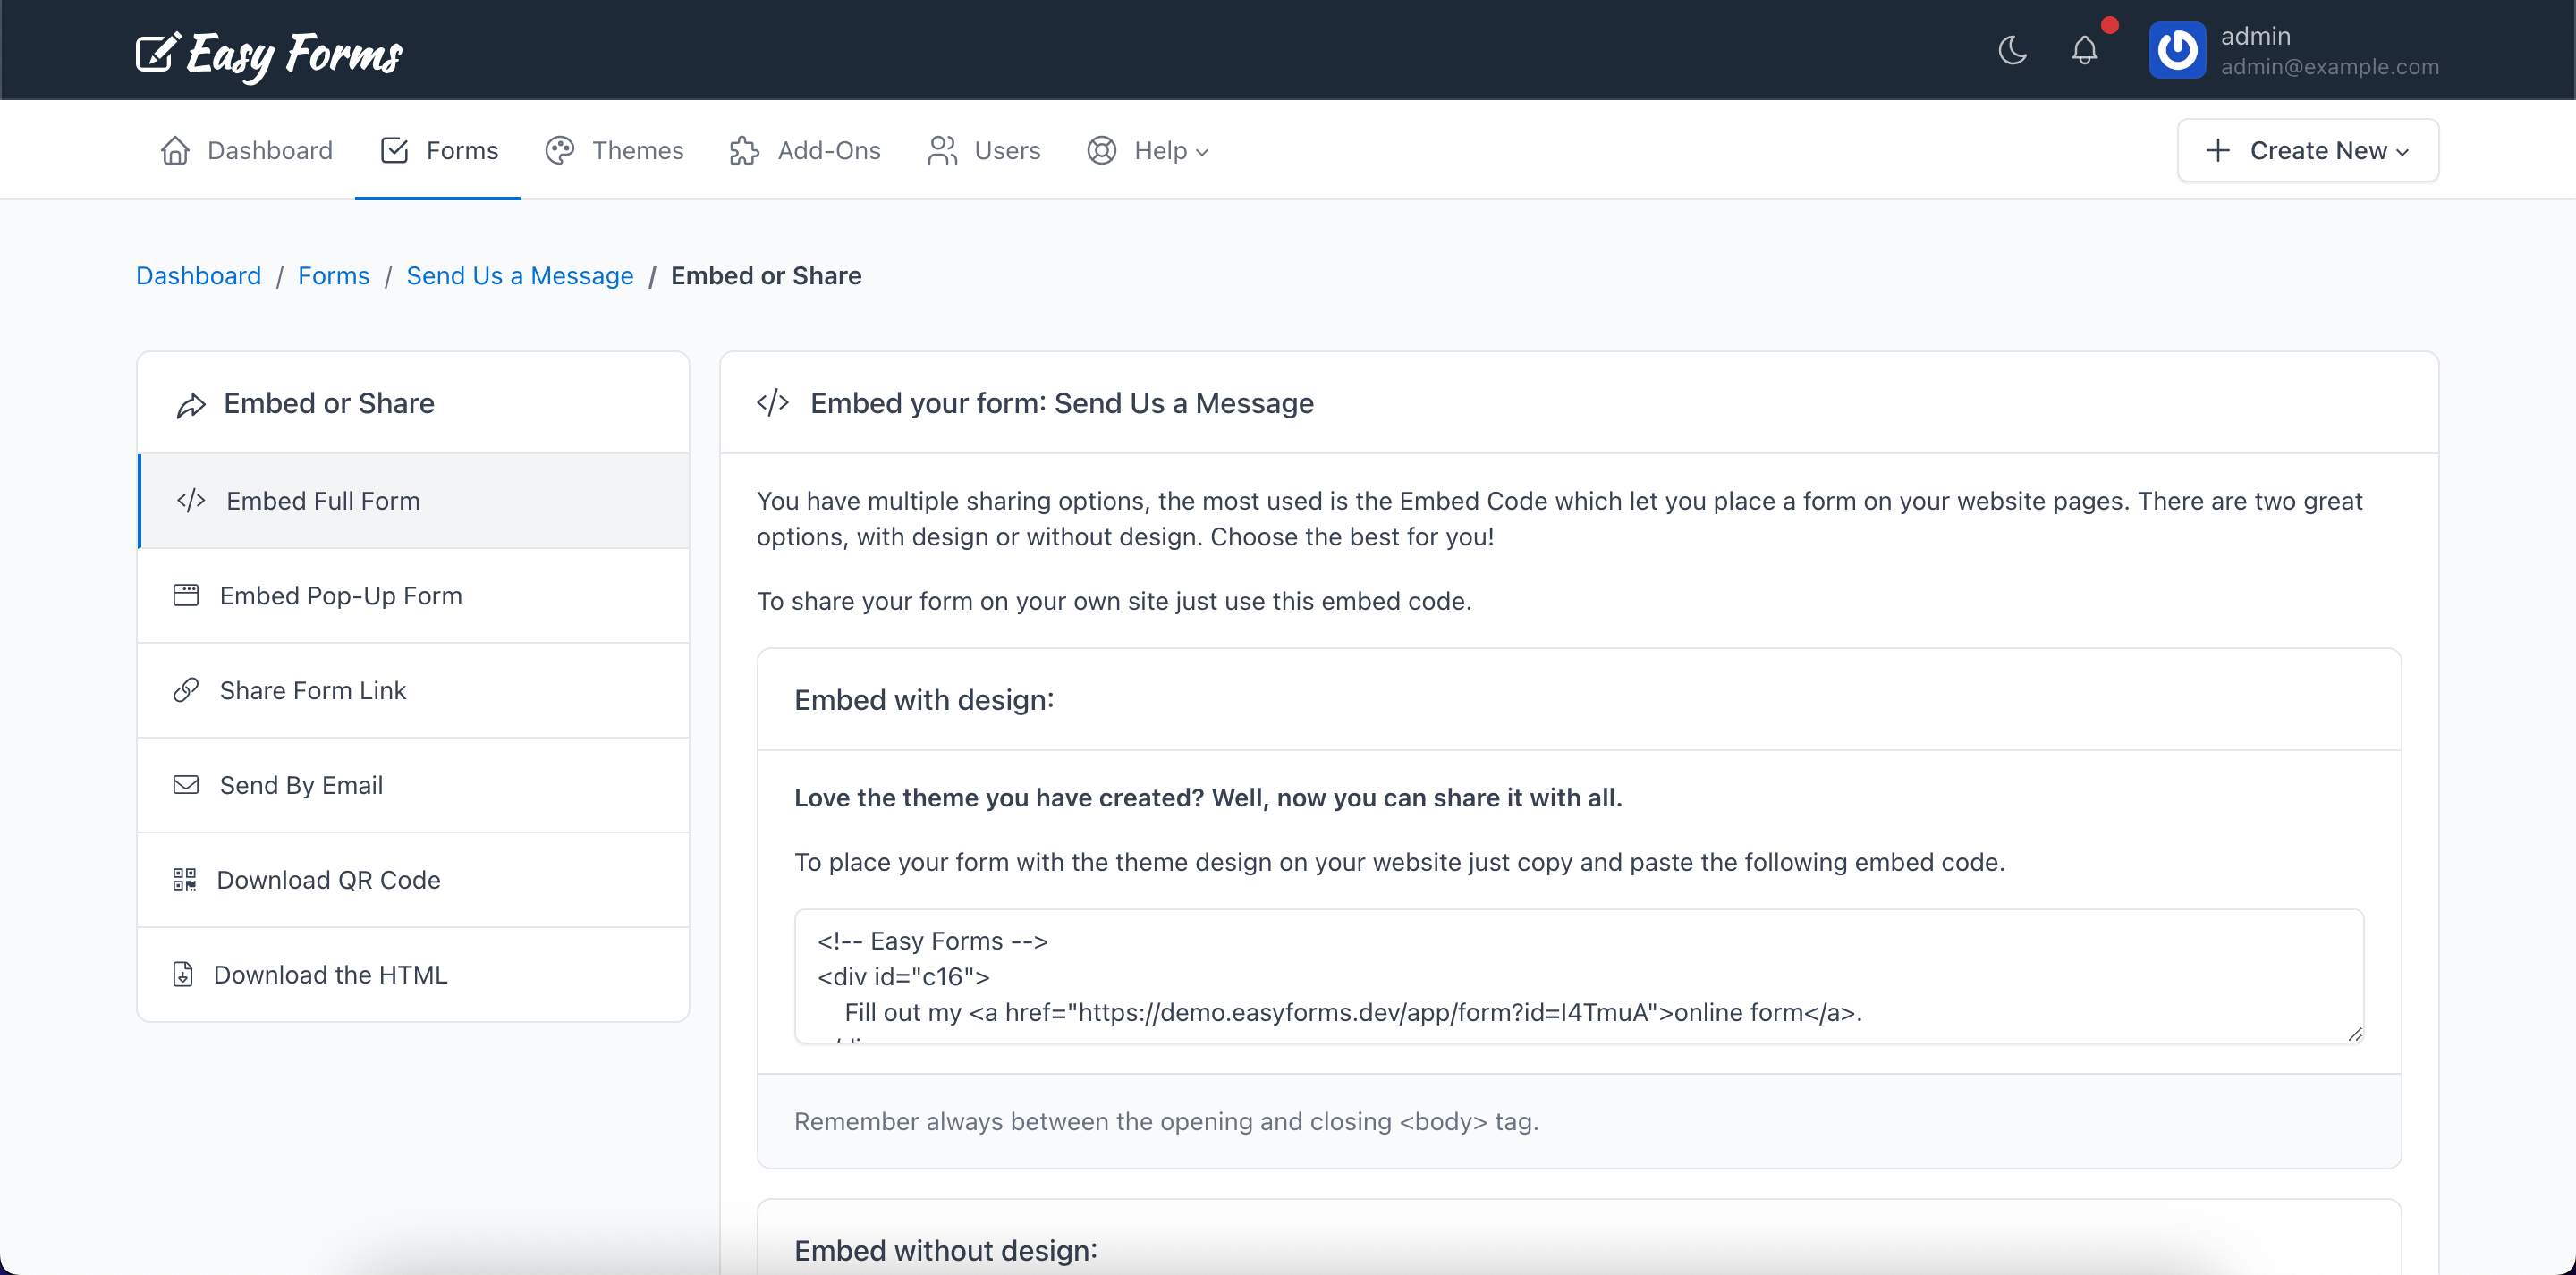This screenshot has height=1275, width=2576.
Task: Click the Easy Forms logo icon
Action: pos(156,52)
